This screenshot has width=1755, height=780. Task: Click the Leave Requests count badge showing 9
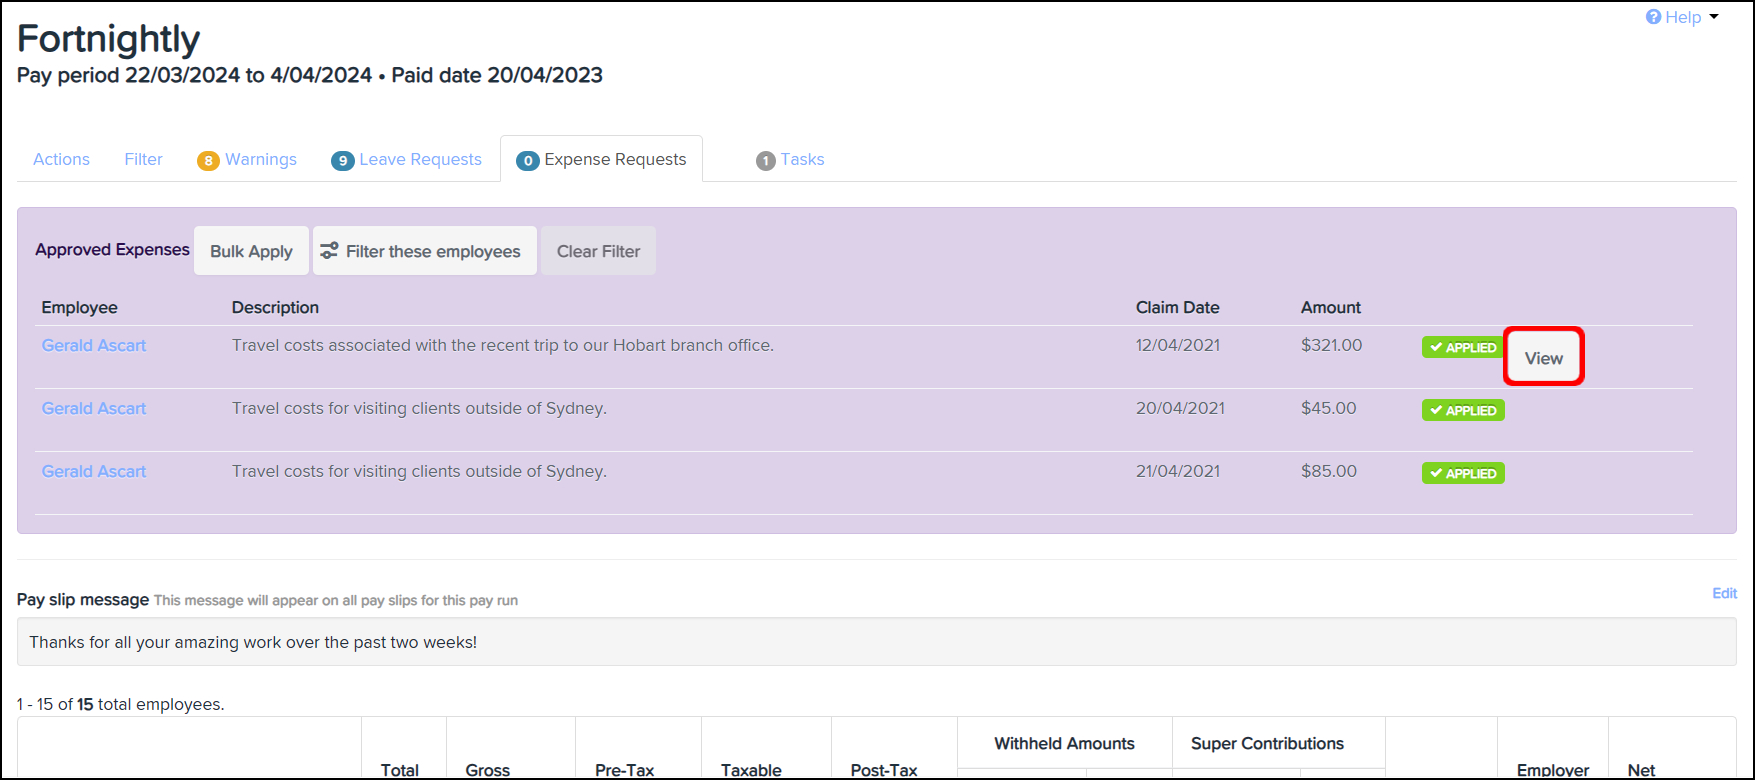point(343,161)
